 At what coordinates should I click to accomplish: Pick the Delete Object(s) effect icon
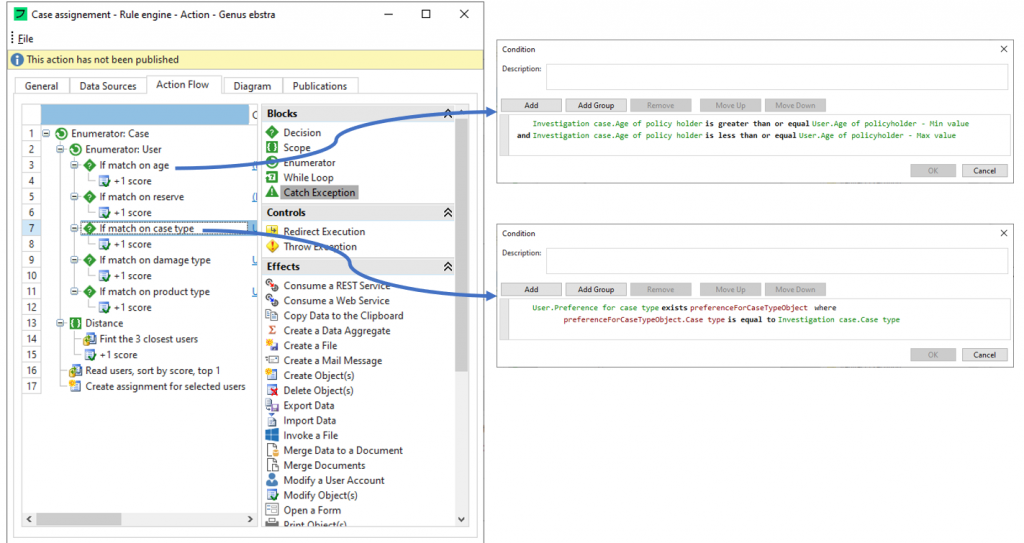click(x=272, y=391)
